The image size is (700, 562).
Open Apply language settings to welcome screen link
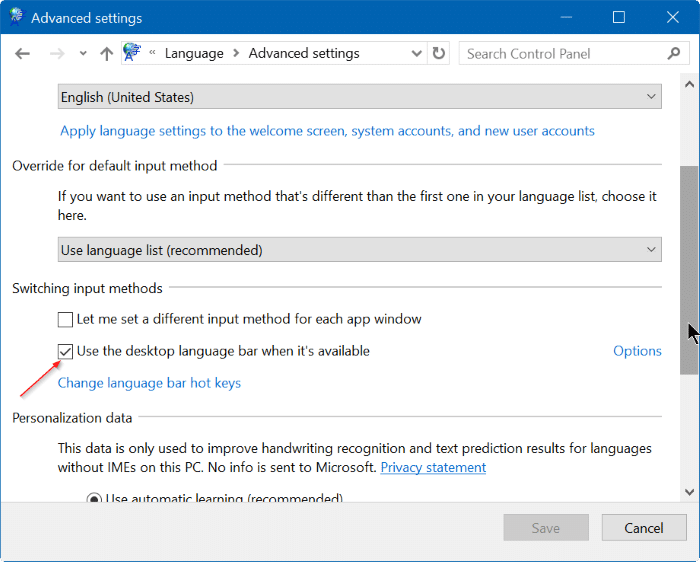pyautogui.click(x=327, y=131)
